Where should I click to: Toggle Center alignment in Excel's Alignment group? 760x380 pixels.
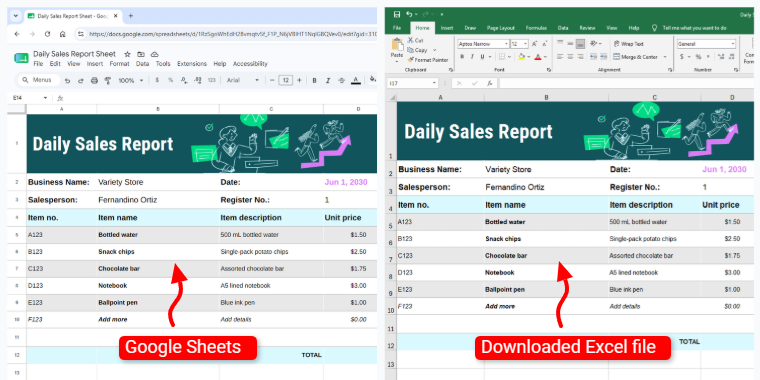pyautogui.click(x=570, y=57)
